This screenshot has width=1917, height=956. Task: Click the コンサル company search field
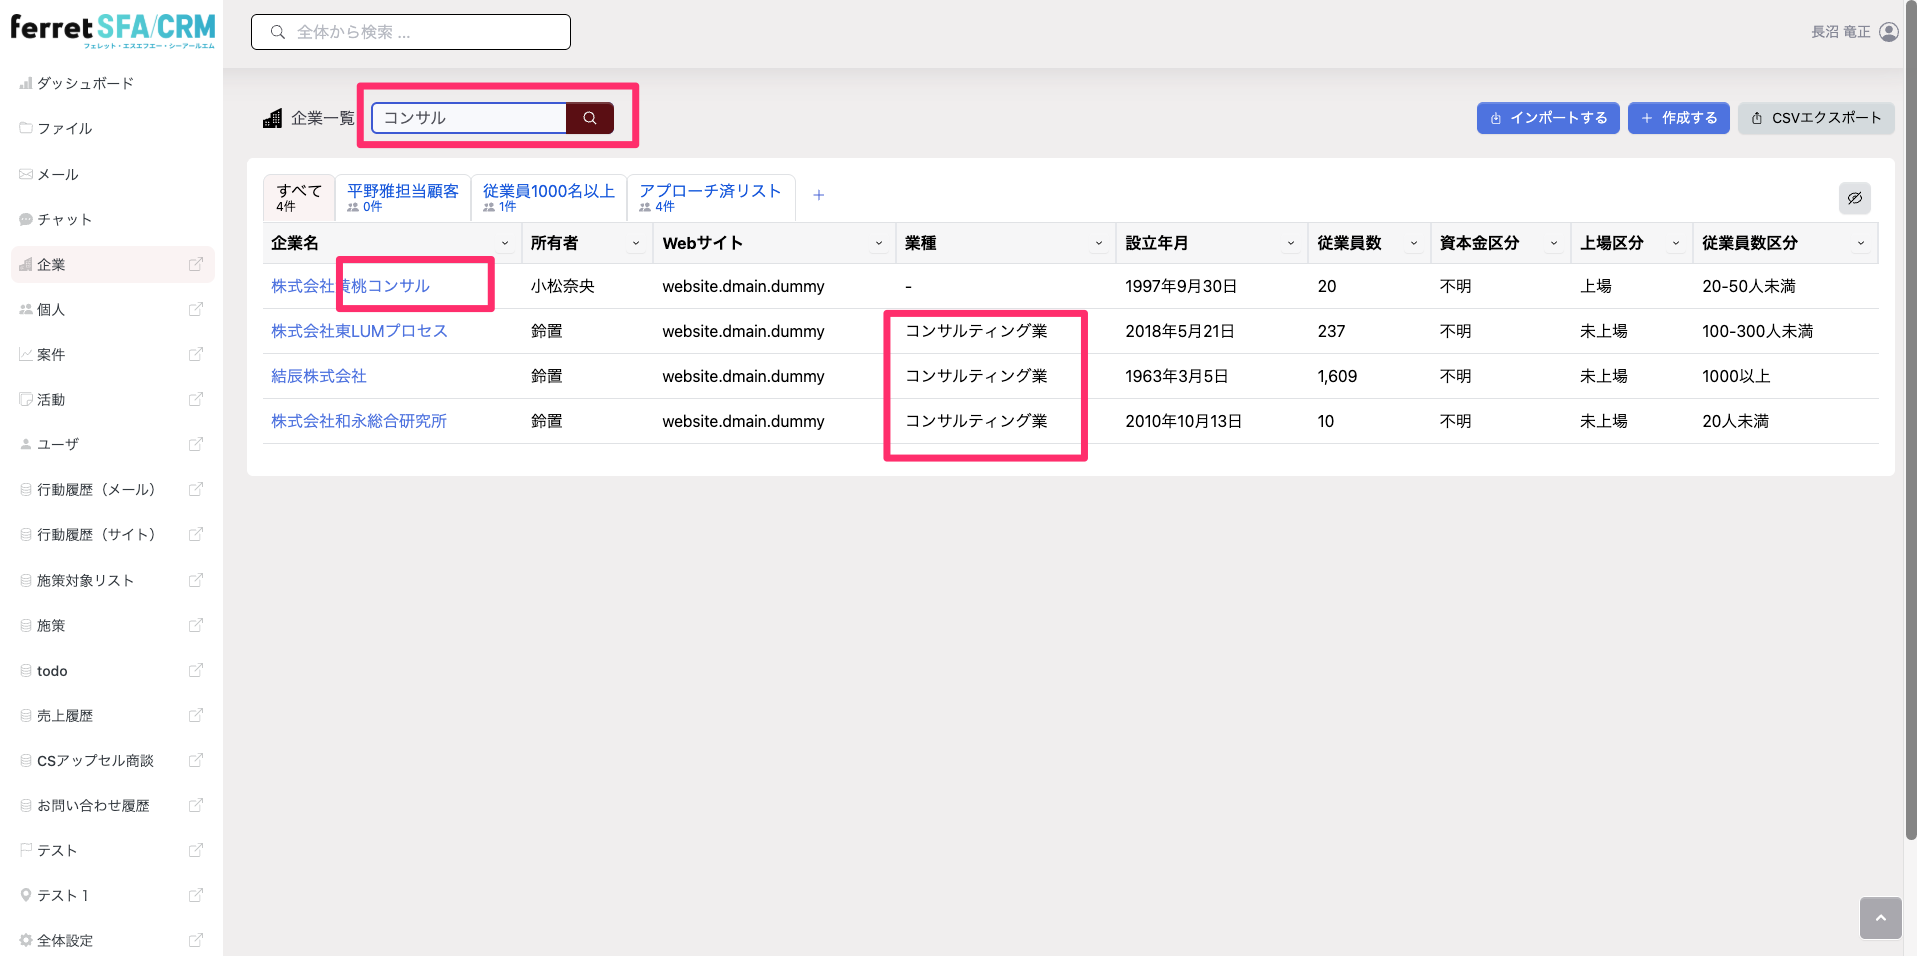point(470,118)
